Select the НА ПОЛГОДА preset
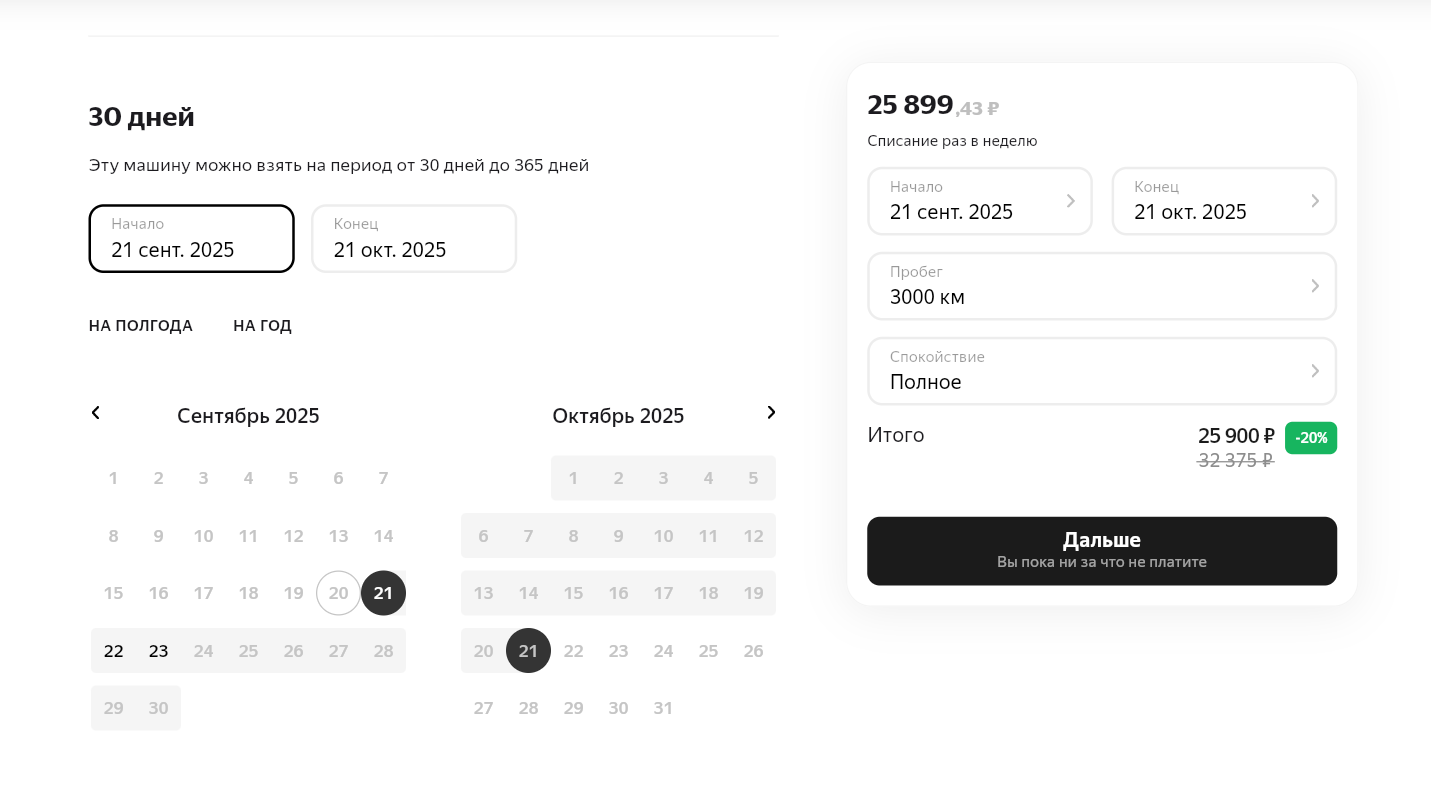 141,326
